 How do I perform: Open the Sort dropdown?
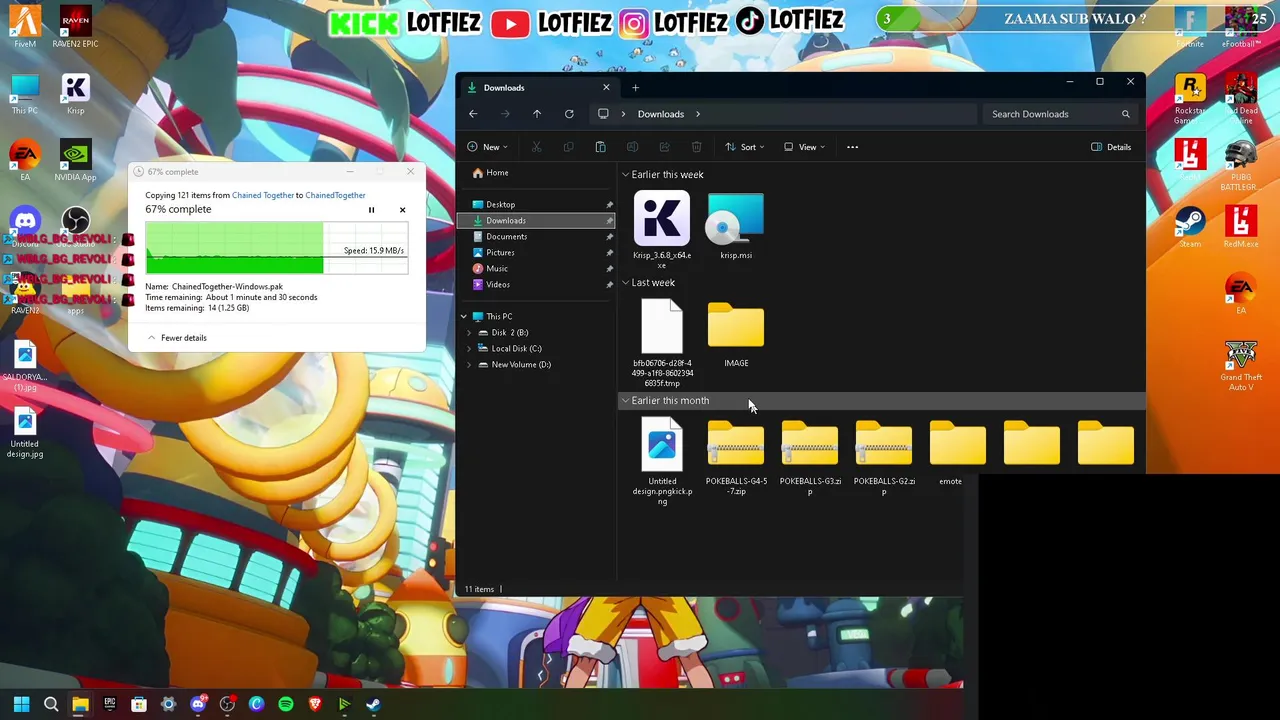[745, 147]
